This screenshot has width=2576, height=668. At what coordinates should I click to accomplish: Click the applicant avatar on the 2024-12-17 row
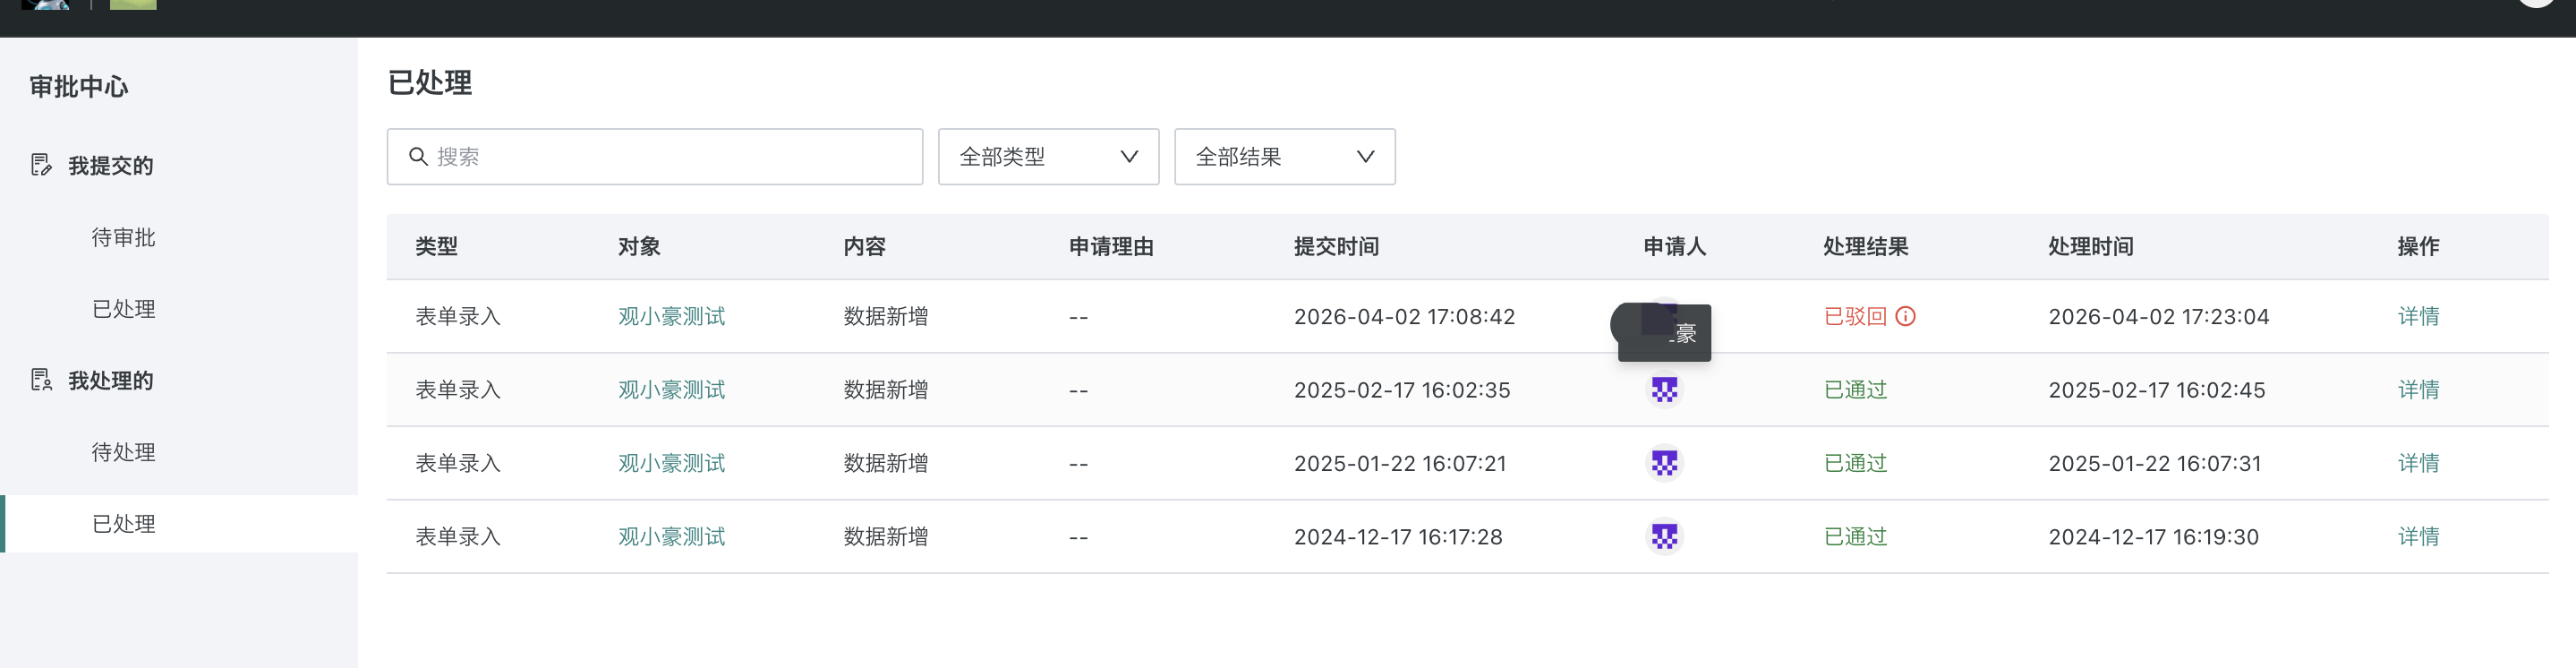pos(1663,536)
